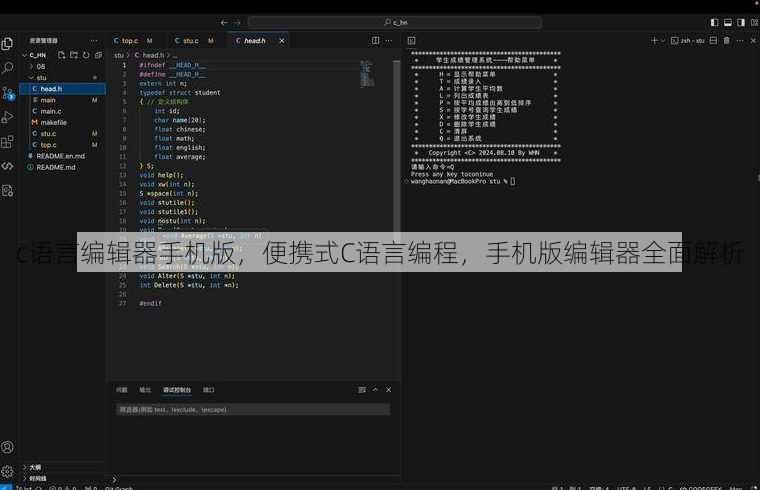This screenshot has width=760, height=490.
Task: Close the terminal panel on the right
Action: [753, 41]
